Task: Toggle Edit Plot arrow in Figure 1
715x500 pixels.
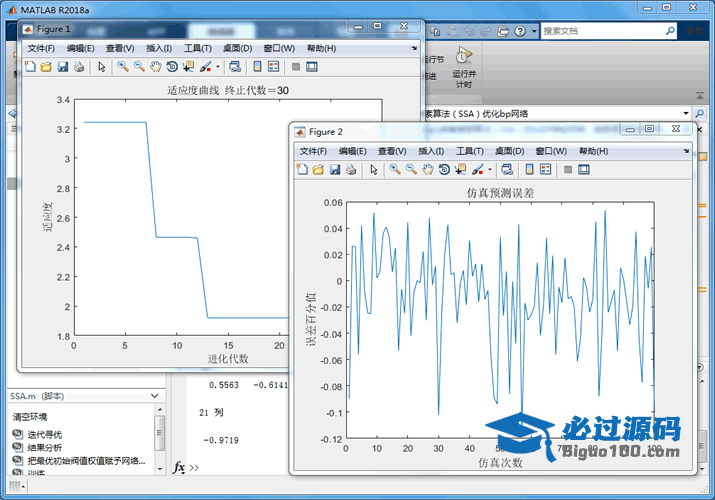Action: pyautogui.click(x=101, y=67)
